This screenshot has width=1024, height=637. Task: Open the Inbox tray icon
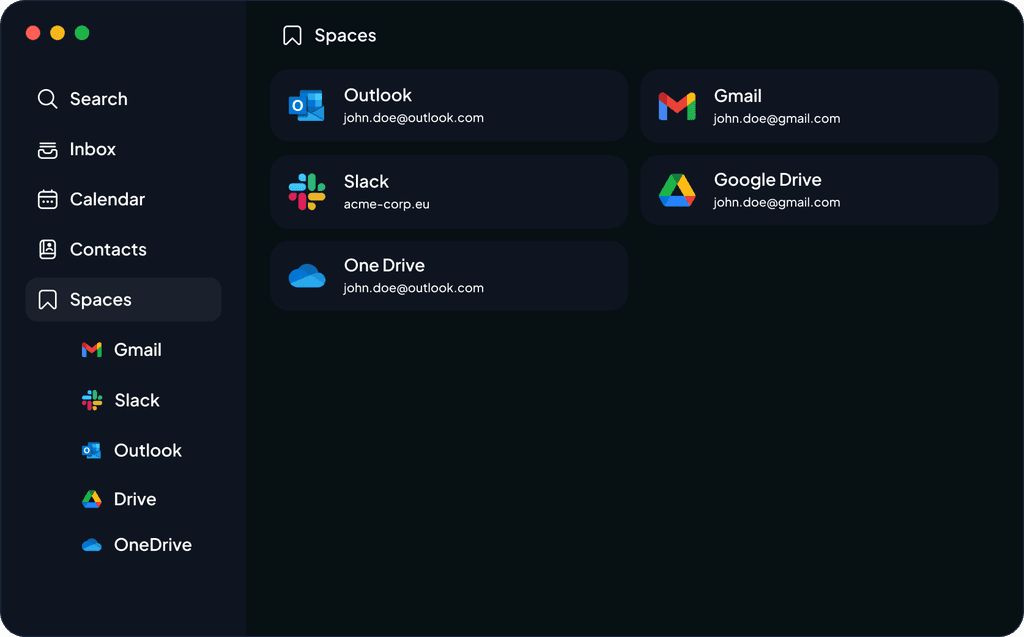click(x=48, y=150)
